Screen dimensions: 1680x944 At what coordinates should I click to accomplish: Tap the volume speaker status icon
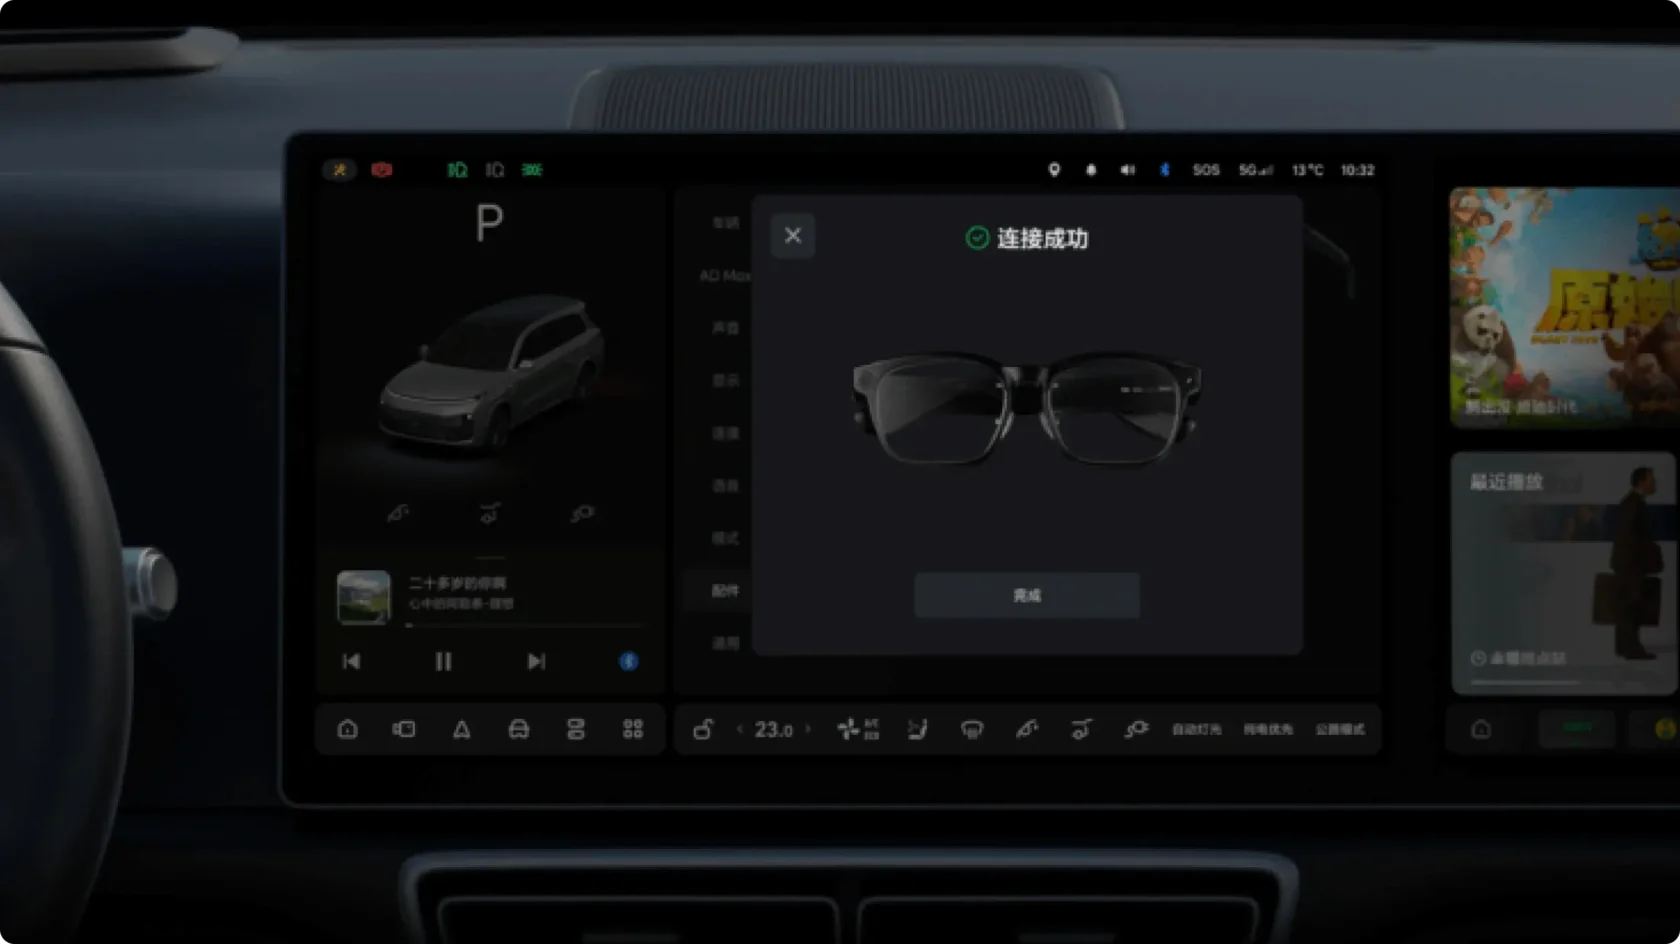click(x=1128, y=170)
